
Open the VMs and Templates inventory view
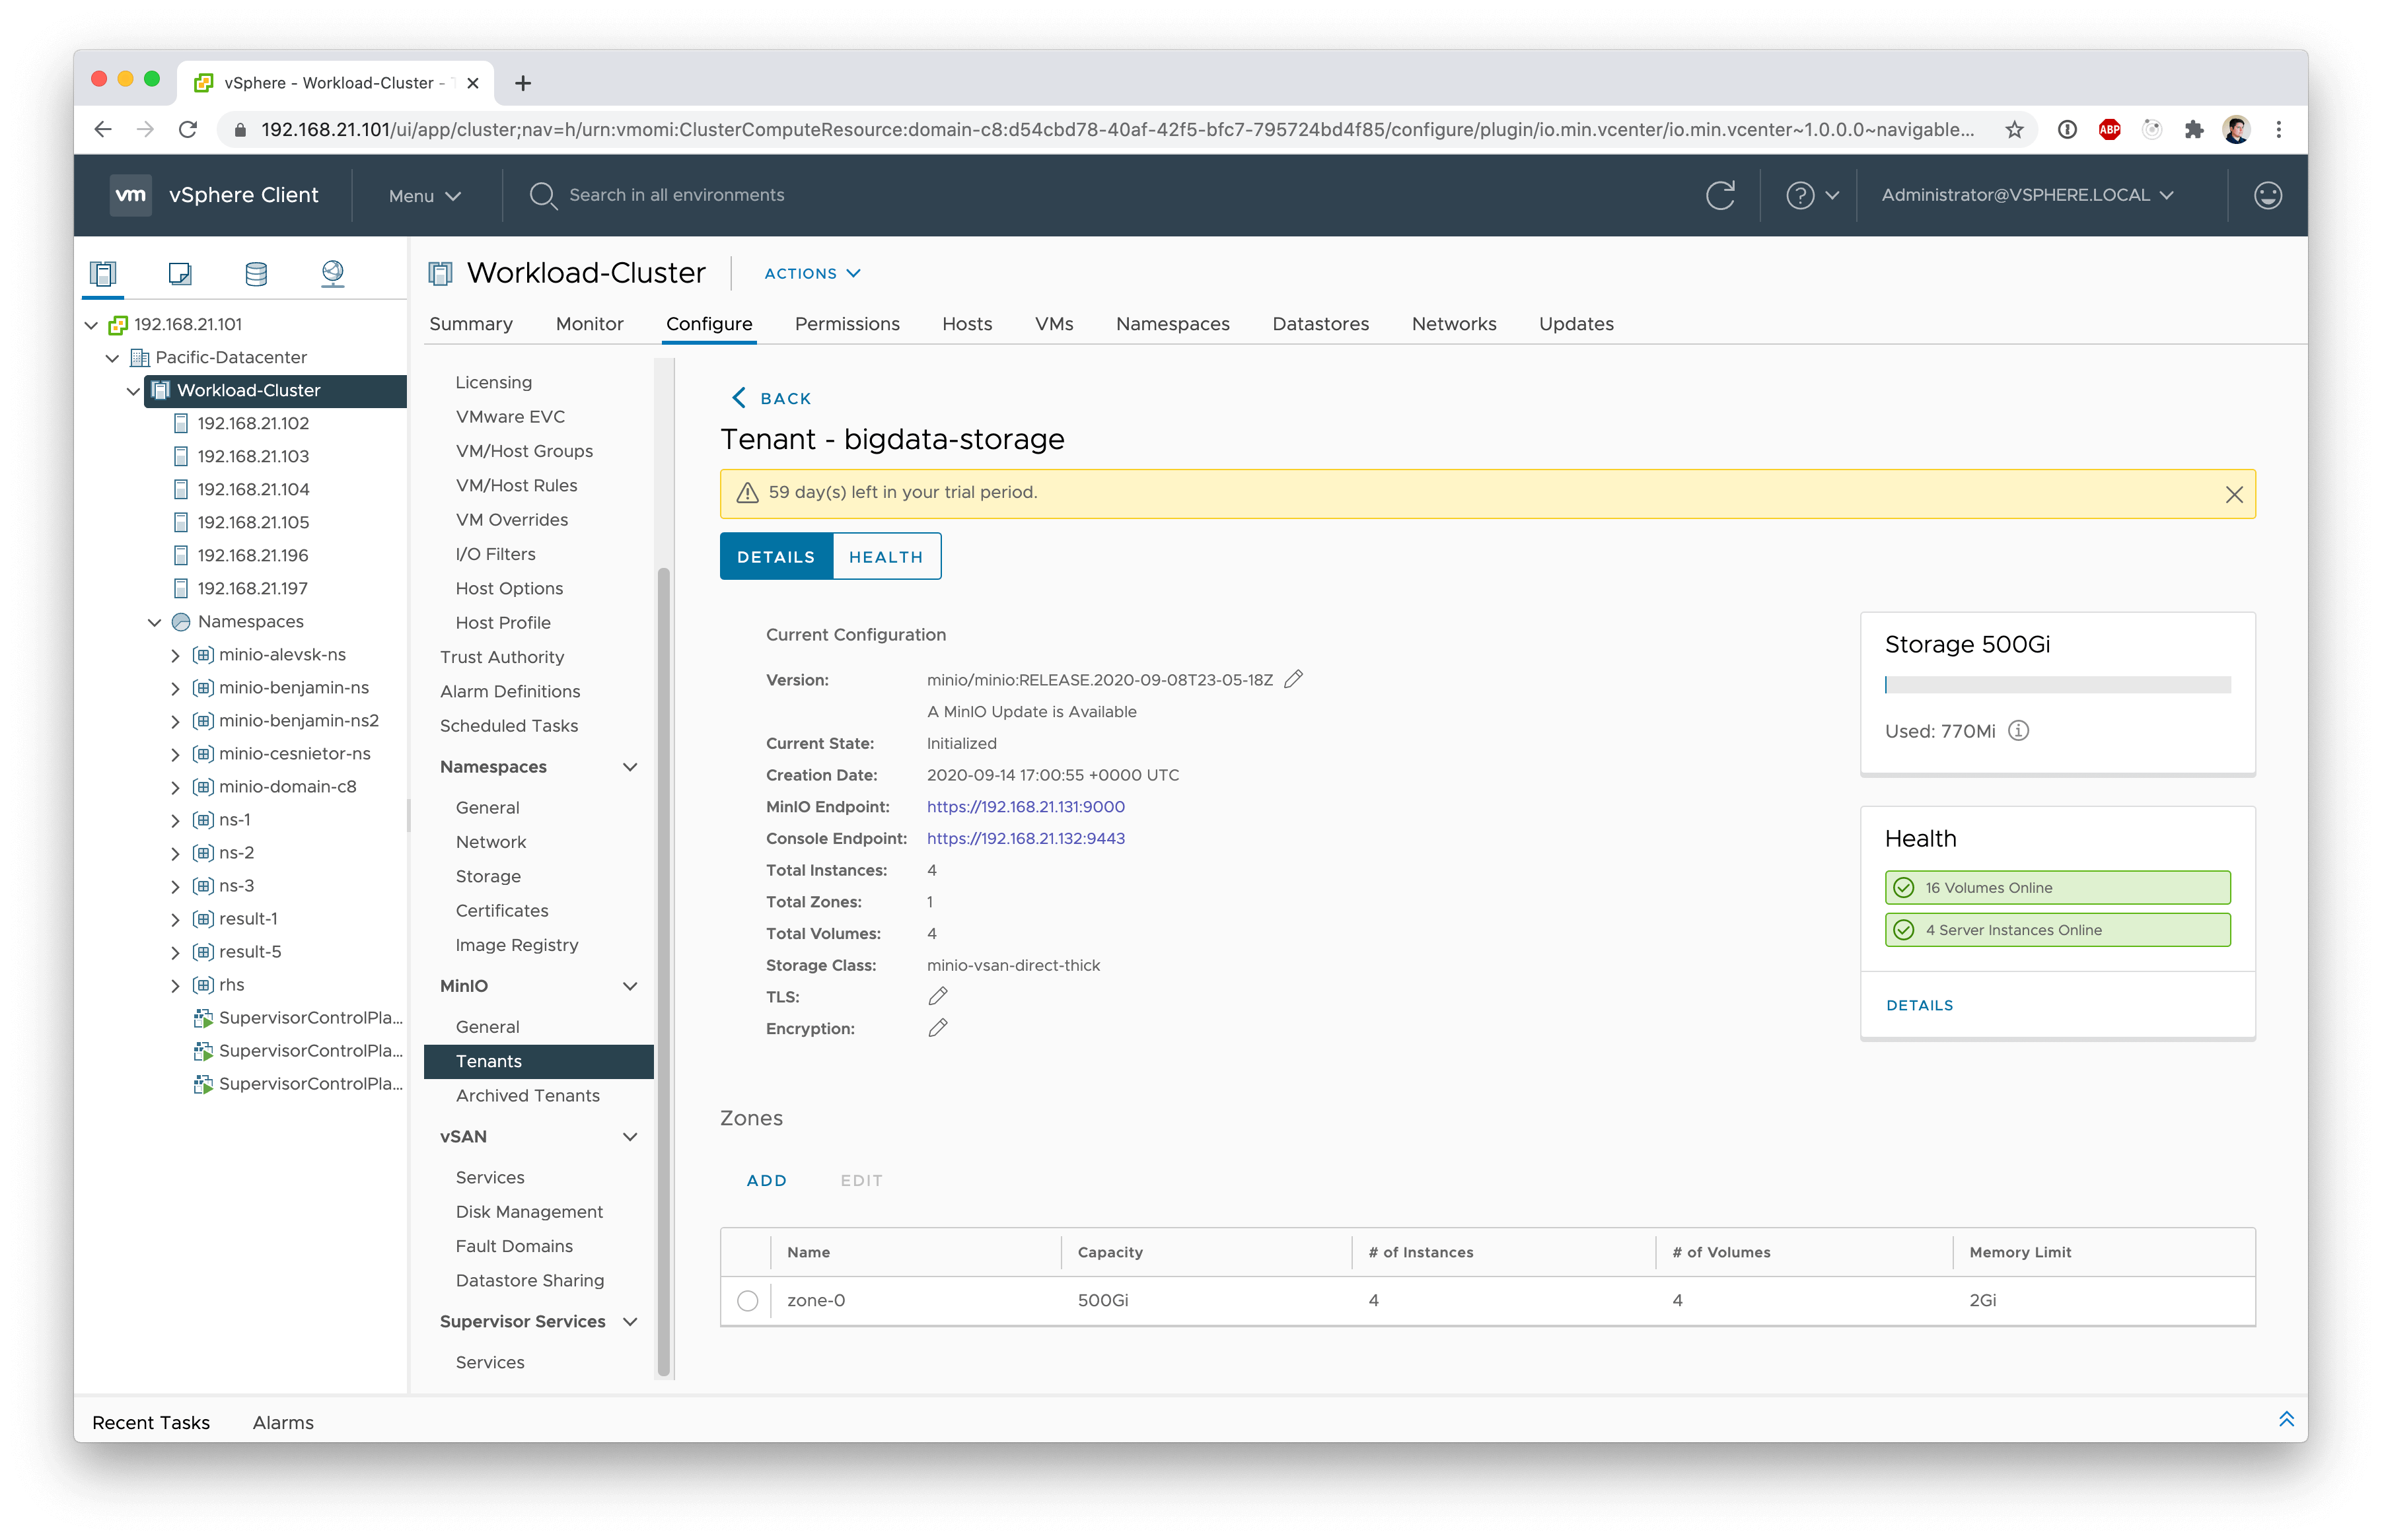180,273
